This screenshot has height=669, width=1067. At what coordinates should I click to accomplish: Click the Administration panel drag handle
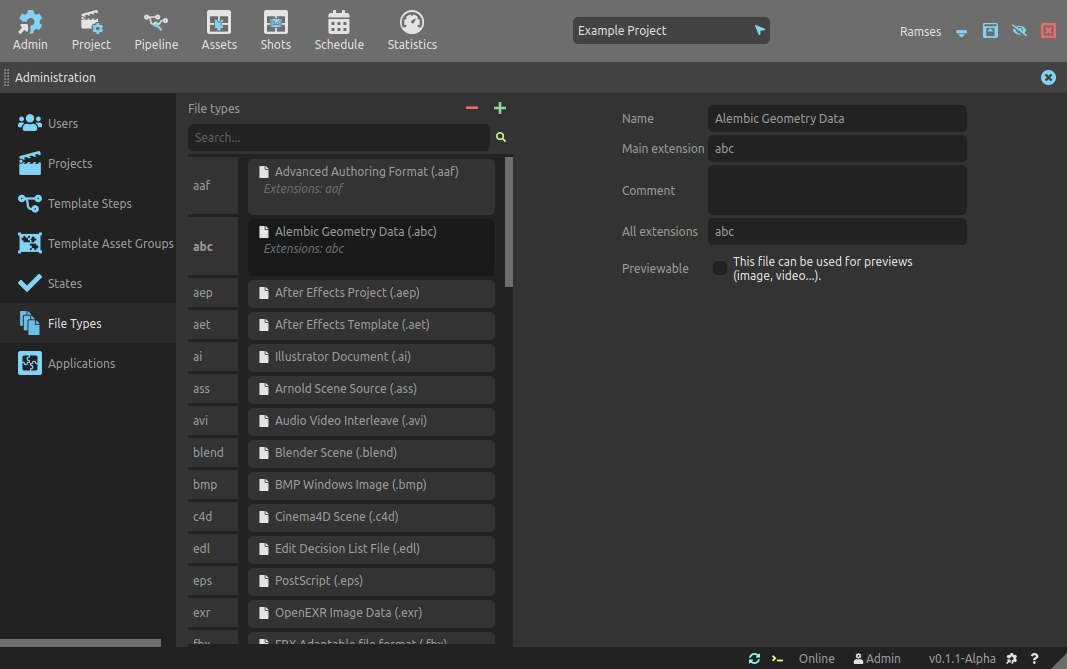click(x=6, y=78)
